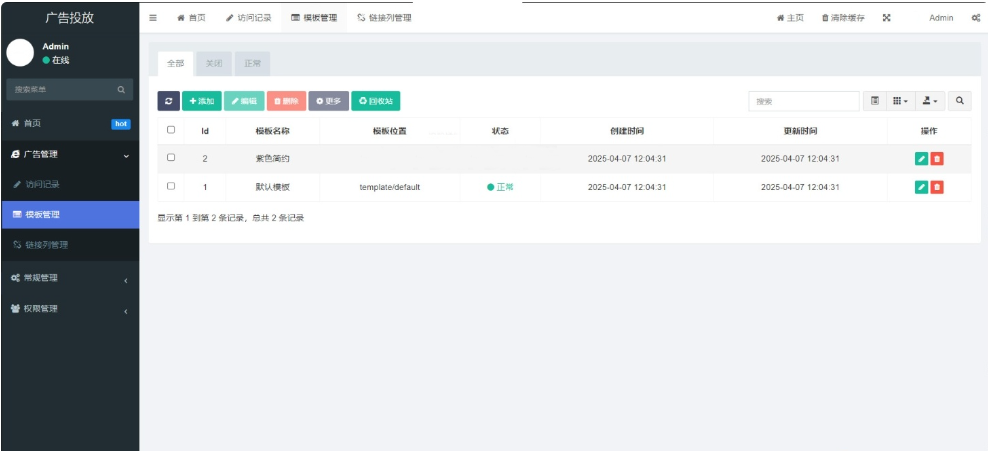The image size is (988, 451).
Task: Open 访问记录 in the sidebar
Action: click(42, 185)
